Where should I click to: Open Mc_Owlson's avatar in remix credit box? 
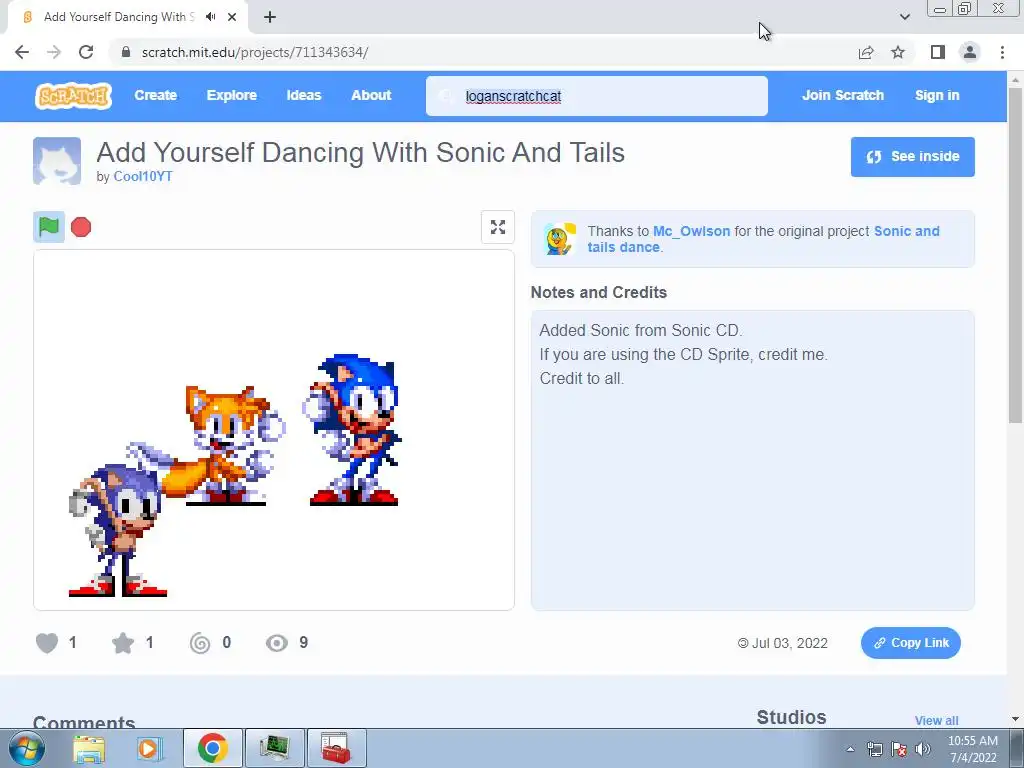point(560,239)
